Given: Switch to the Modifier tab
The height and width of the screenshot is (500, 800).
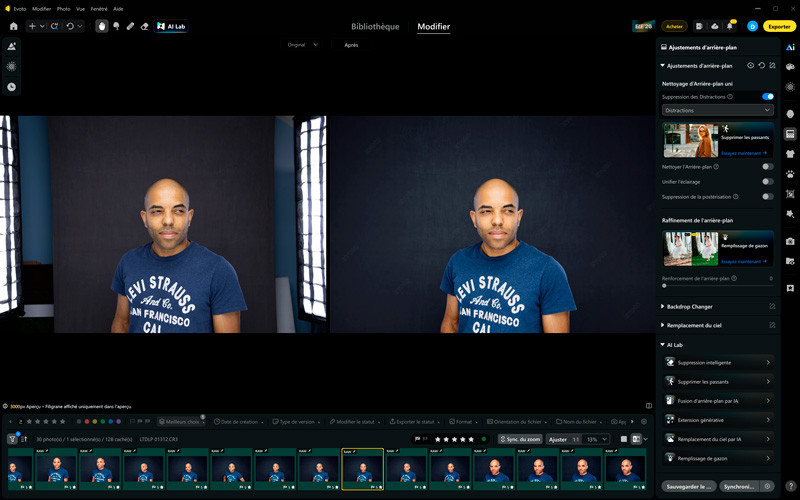Looking at the screenshot, I should pos(434,27).
